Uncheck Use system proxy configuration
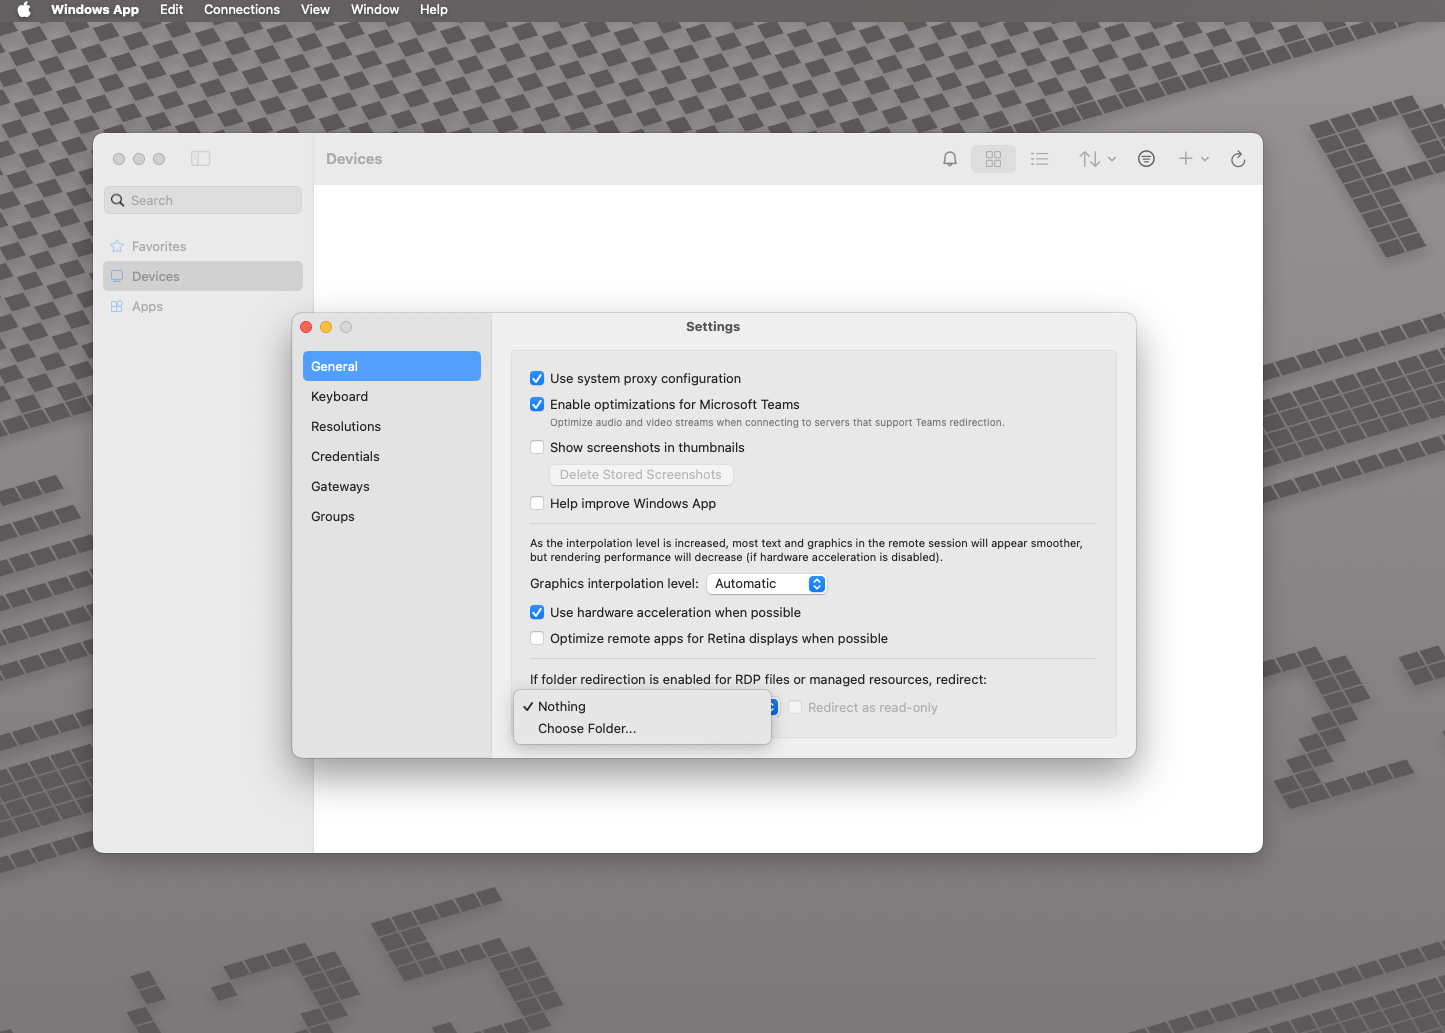 pyautogui.click(x=537, y=378)
